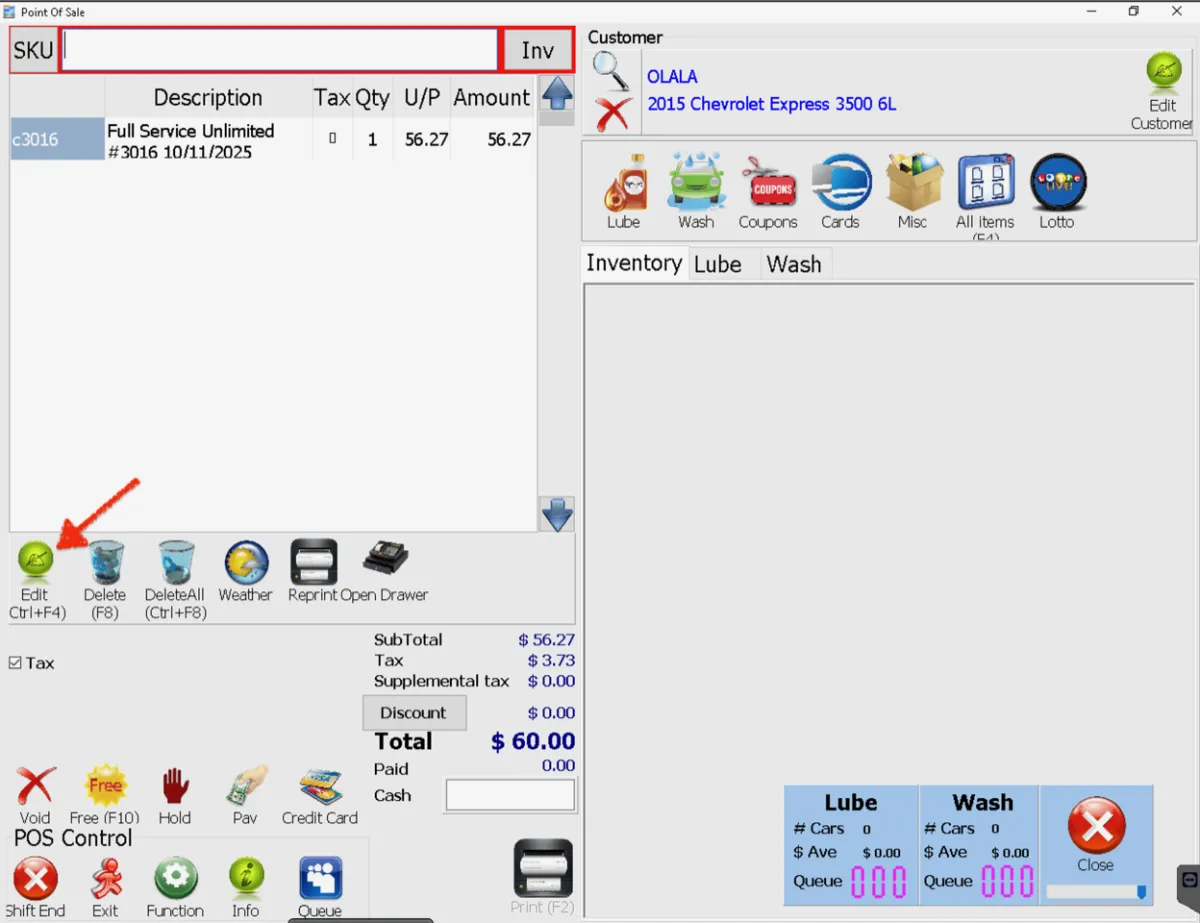Screen dimensions: 1200x923
Task: Click the blue up arrow in the item list
Action: 557,94
